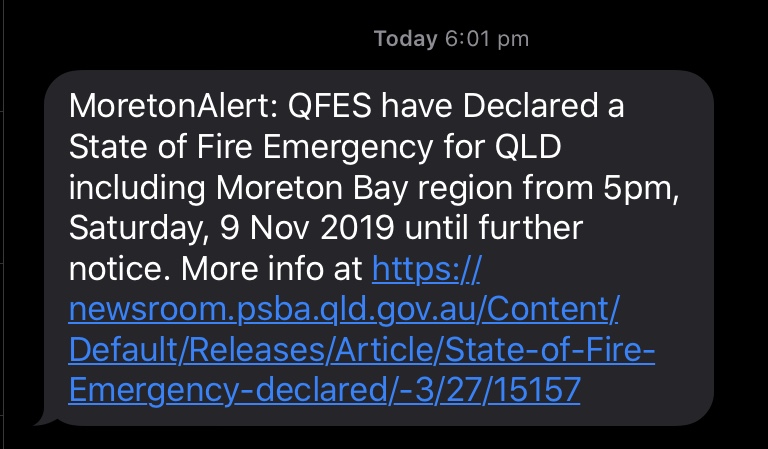Tap the message bubble tail corner
The width and height of the screenshot is (768, 449).
42,420
